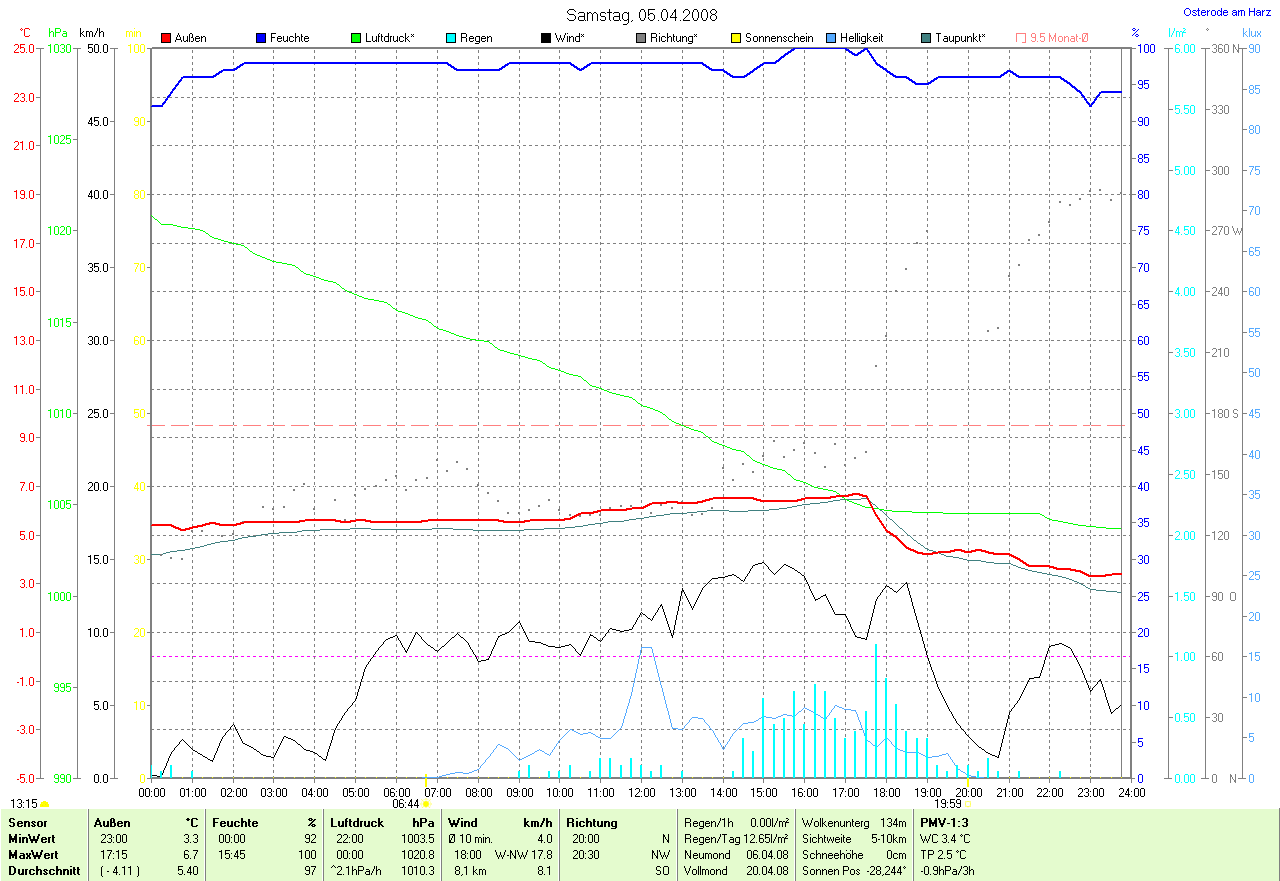Click the green Luftdruck legend square
The image size is (1280, 881).
click(356, 38)
